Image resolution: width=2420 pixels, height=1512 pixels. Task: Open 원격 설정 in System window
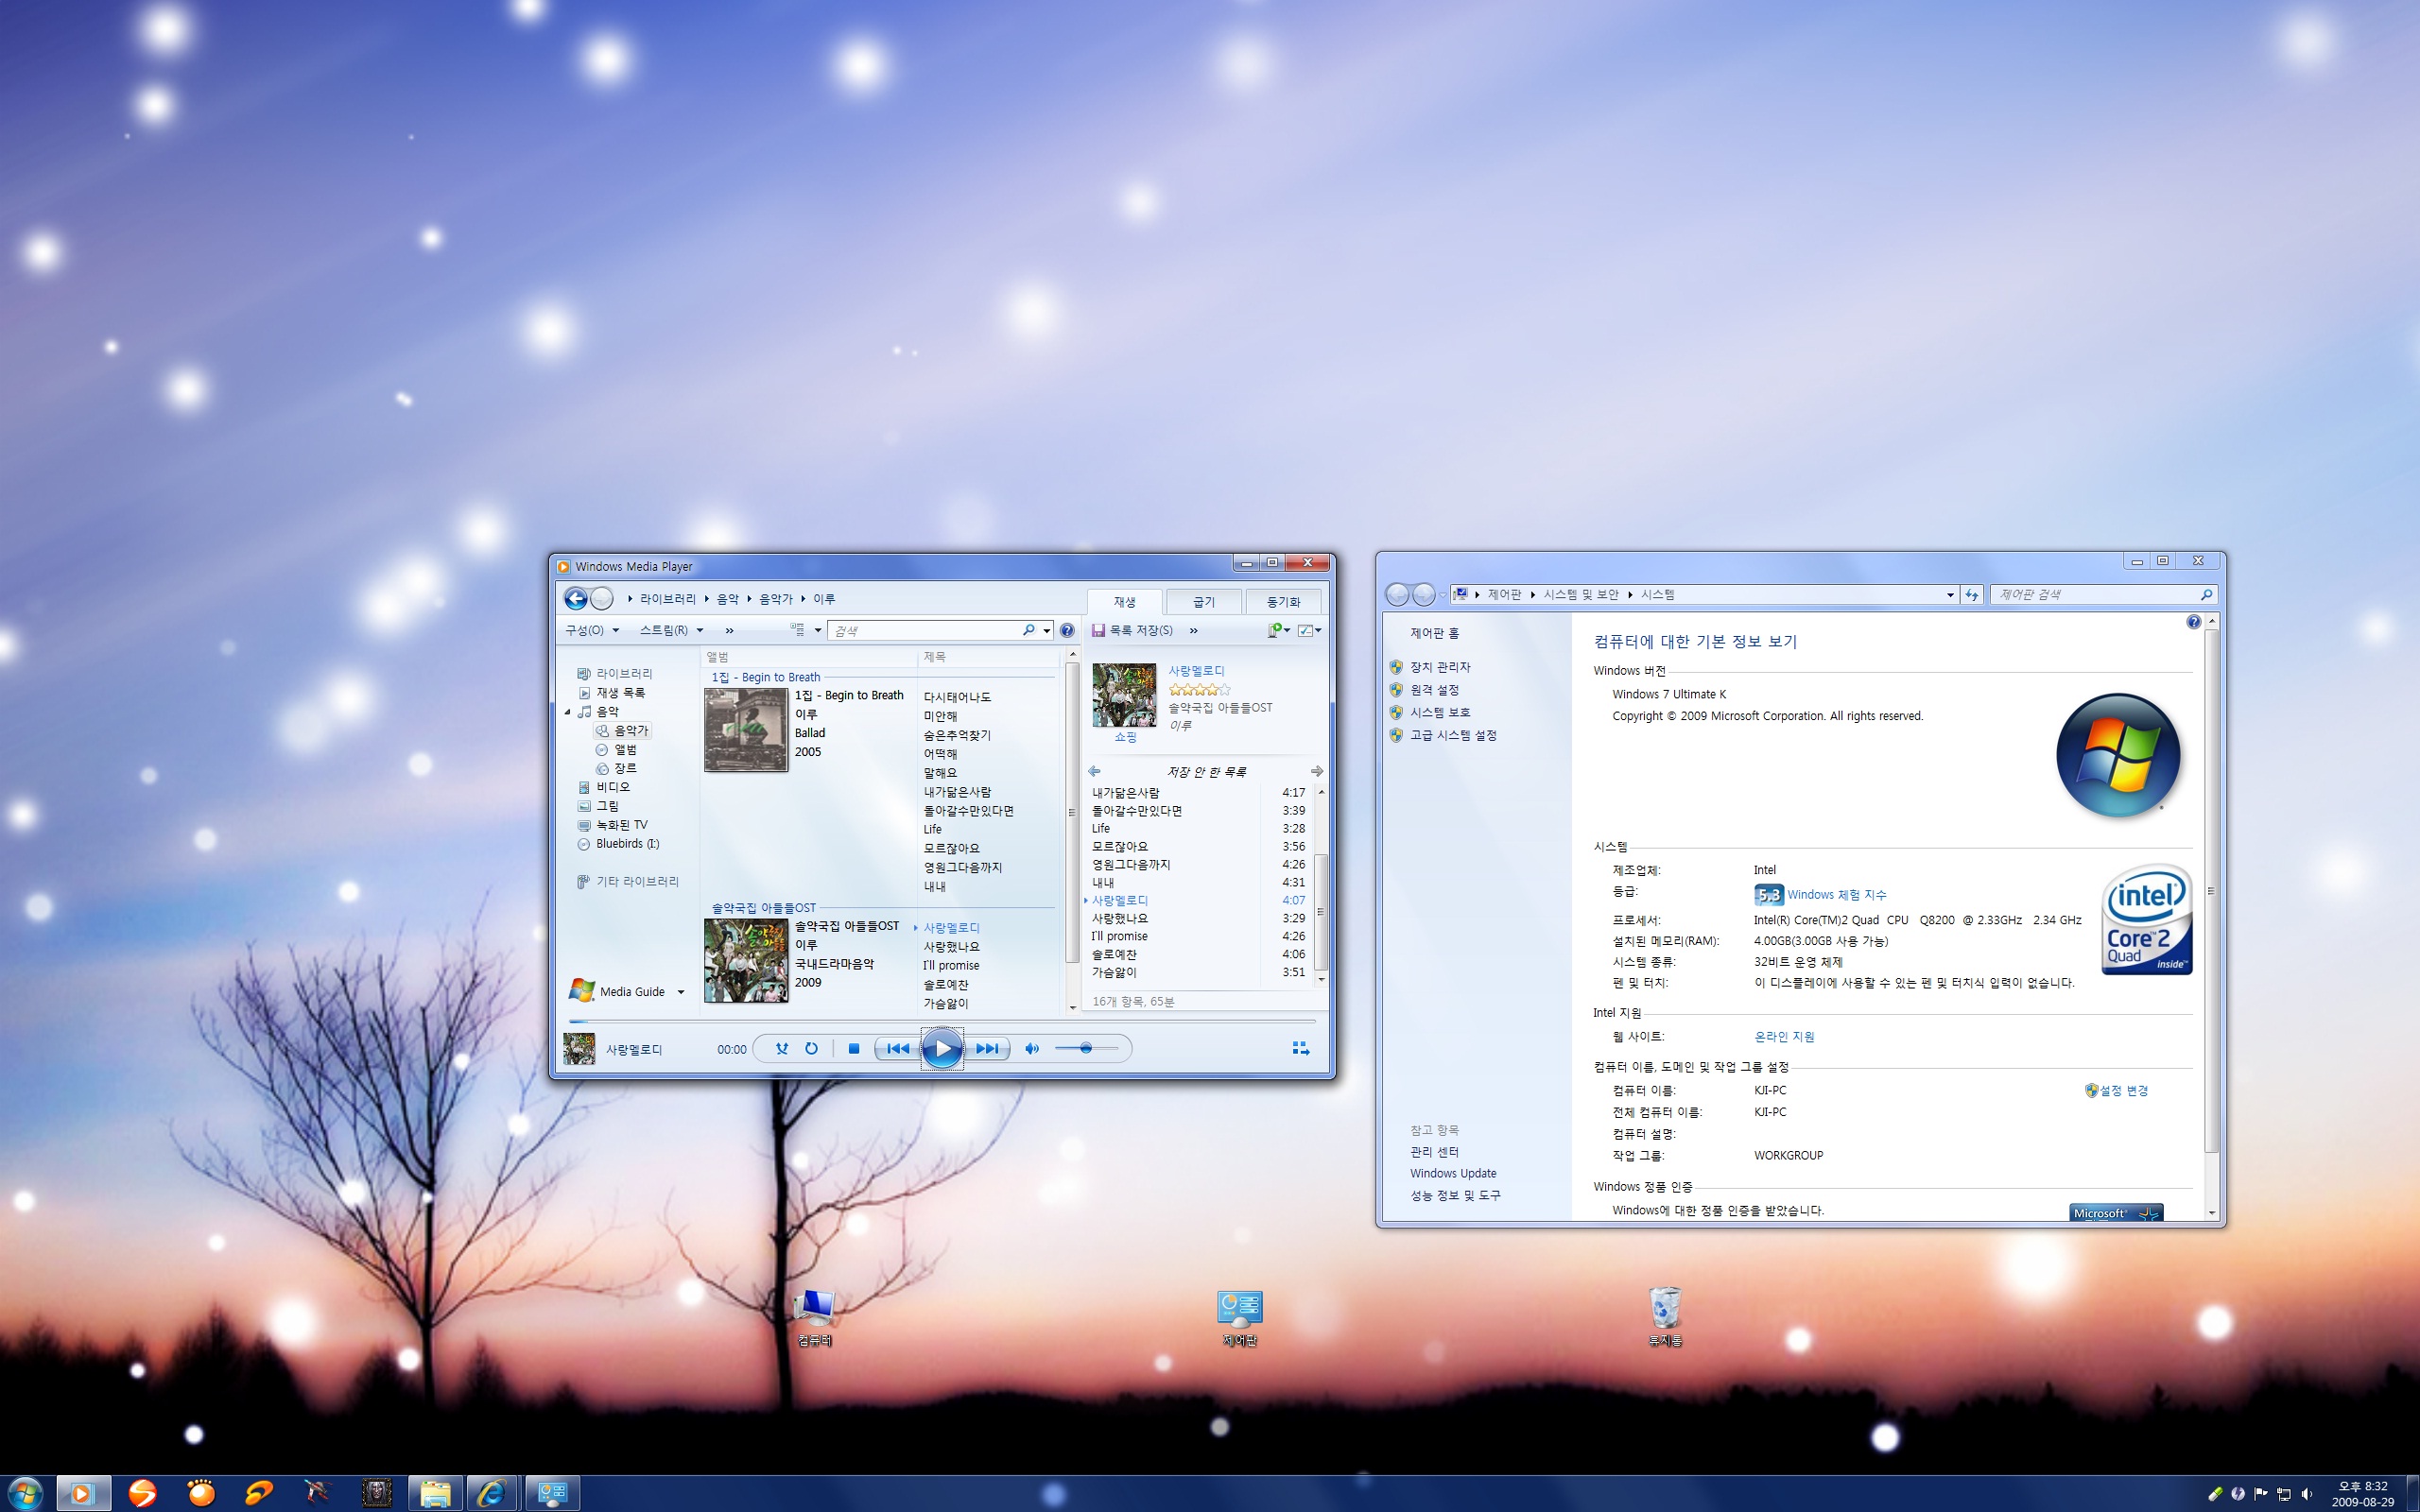tap(1434, 690)
